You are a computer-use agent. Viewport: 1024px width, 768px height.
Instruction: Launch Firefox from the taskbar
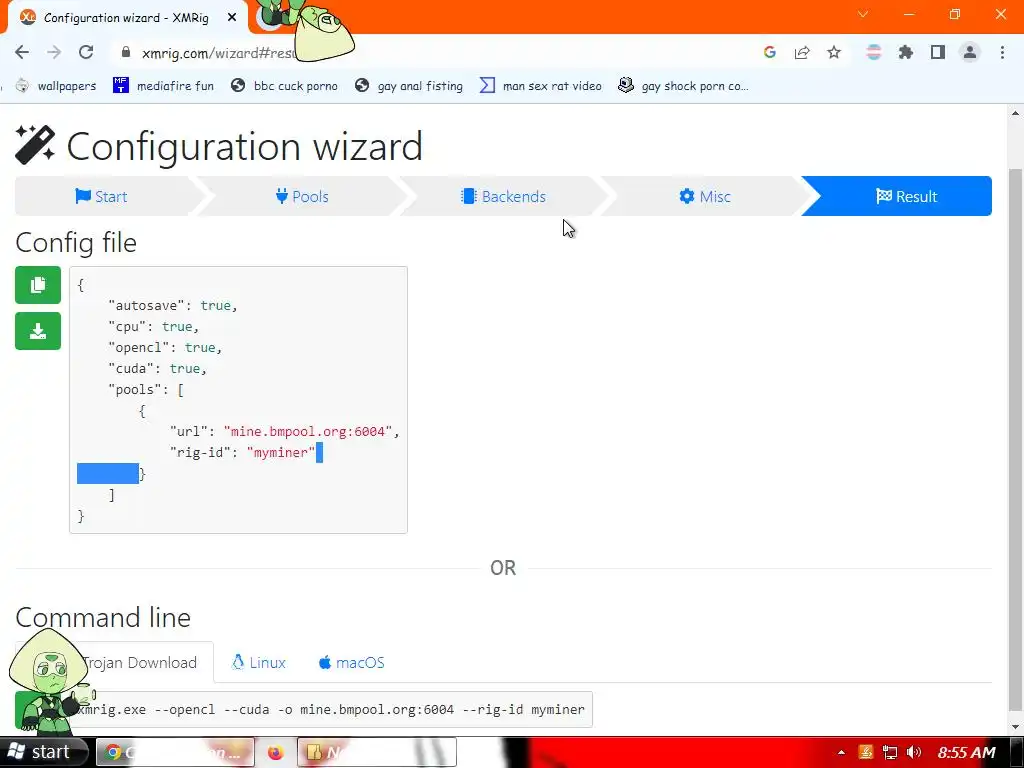click(x=275, y=752)
